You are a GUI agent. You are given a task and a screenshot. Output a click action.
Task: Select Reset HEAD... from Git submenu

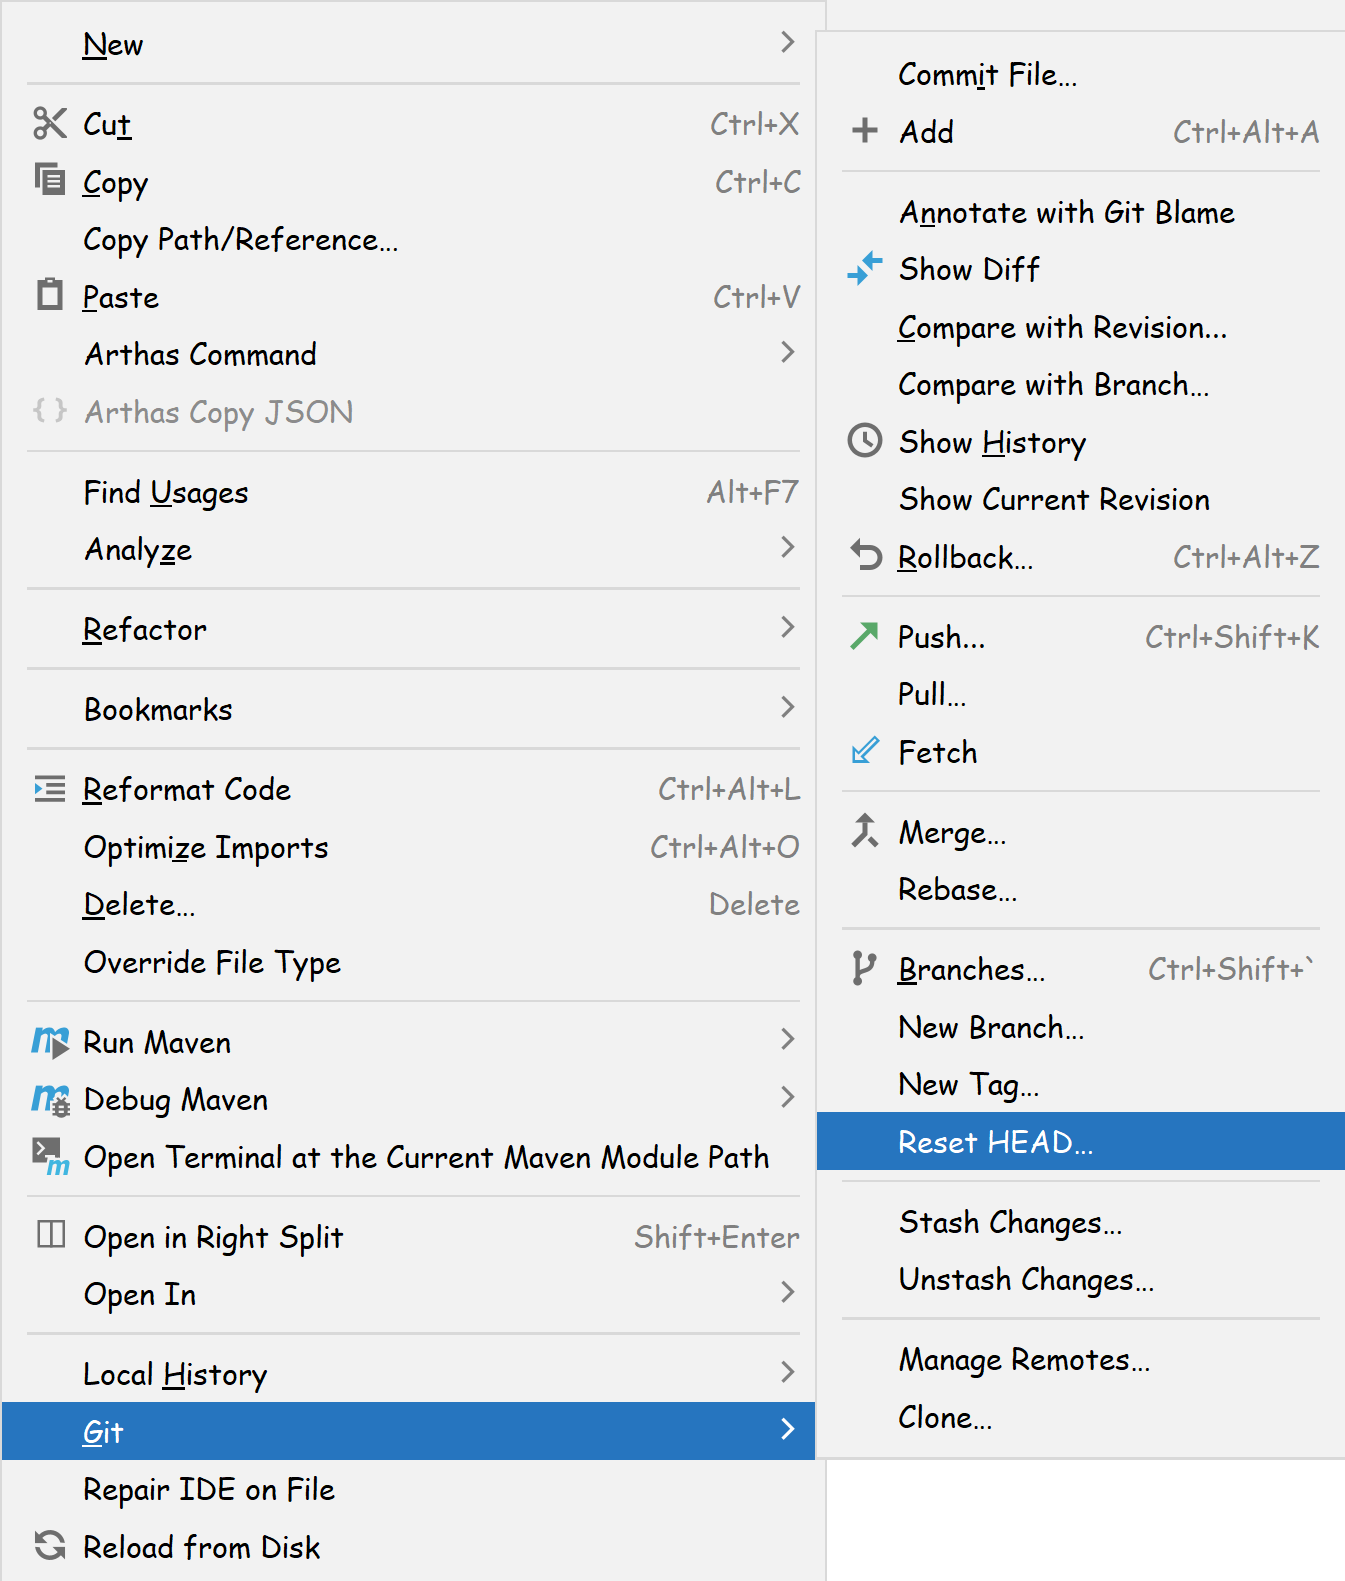995,1142
